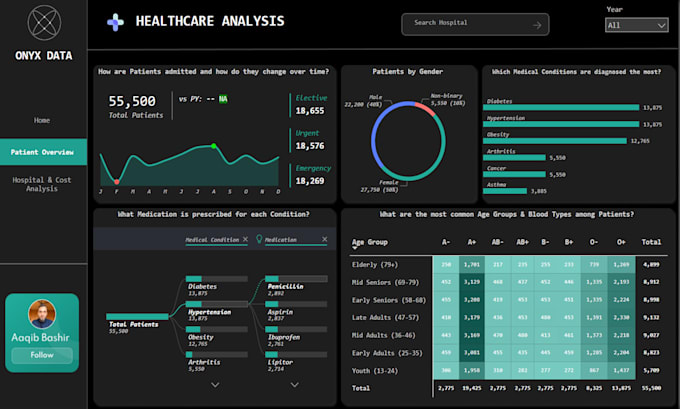Click the Mid Seniors (69-79) row label

[385, 282]
